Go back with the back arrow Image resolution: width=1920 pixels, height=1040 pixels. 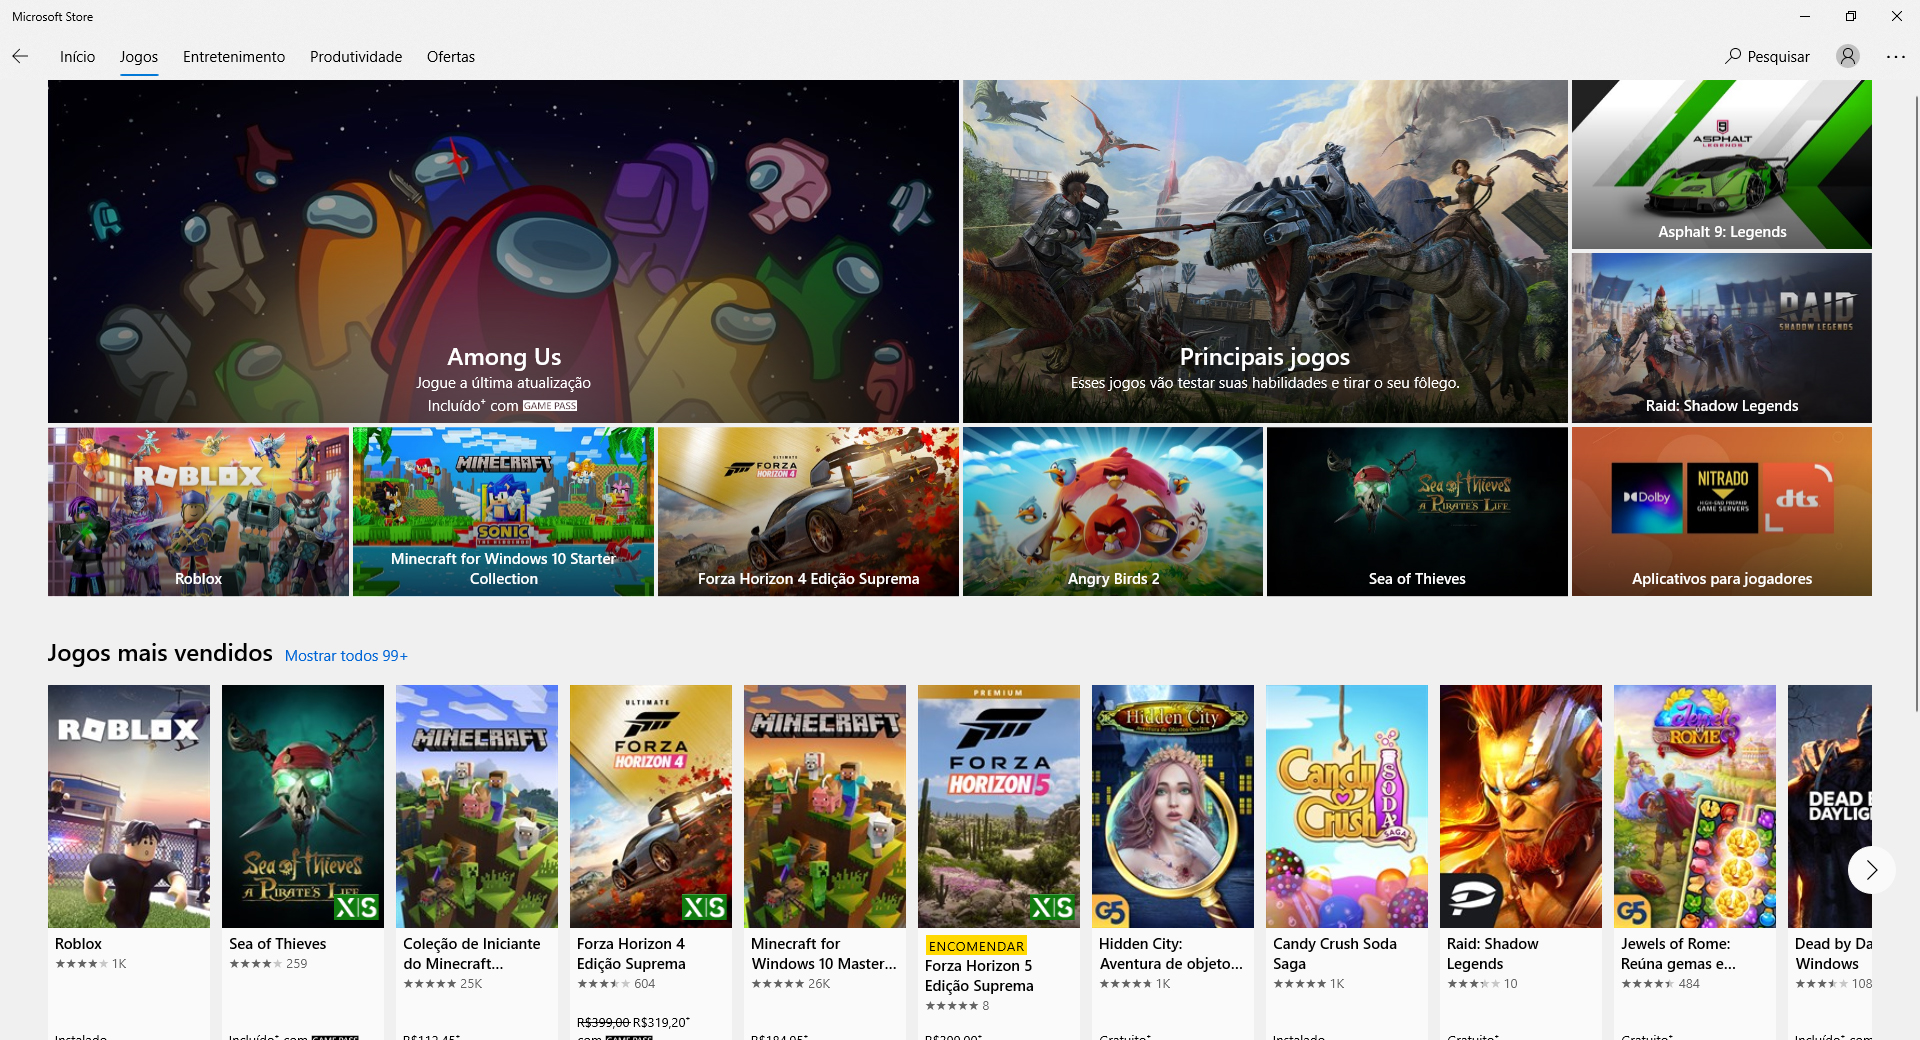(x=20, y=57)
